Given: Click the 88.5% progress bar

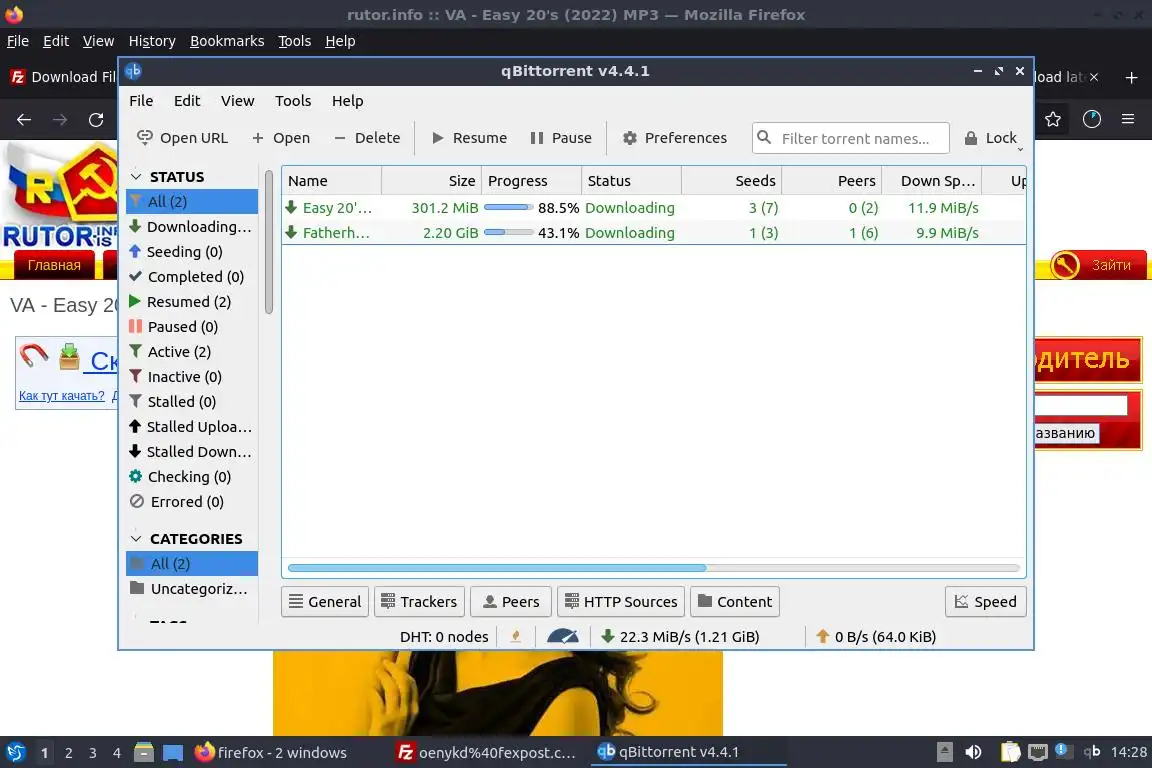Looking at the screenshot, I should click(x=508, y=208).
